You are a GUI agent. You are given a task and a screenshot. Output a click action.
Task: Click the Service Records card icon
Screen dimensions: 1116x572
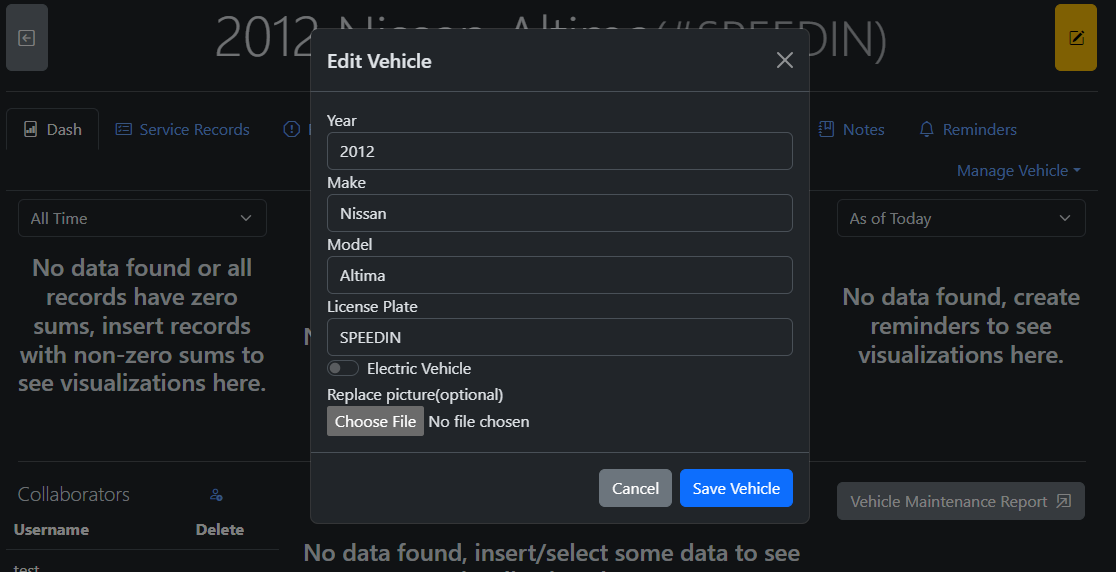point(123,129)
